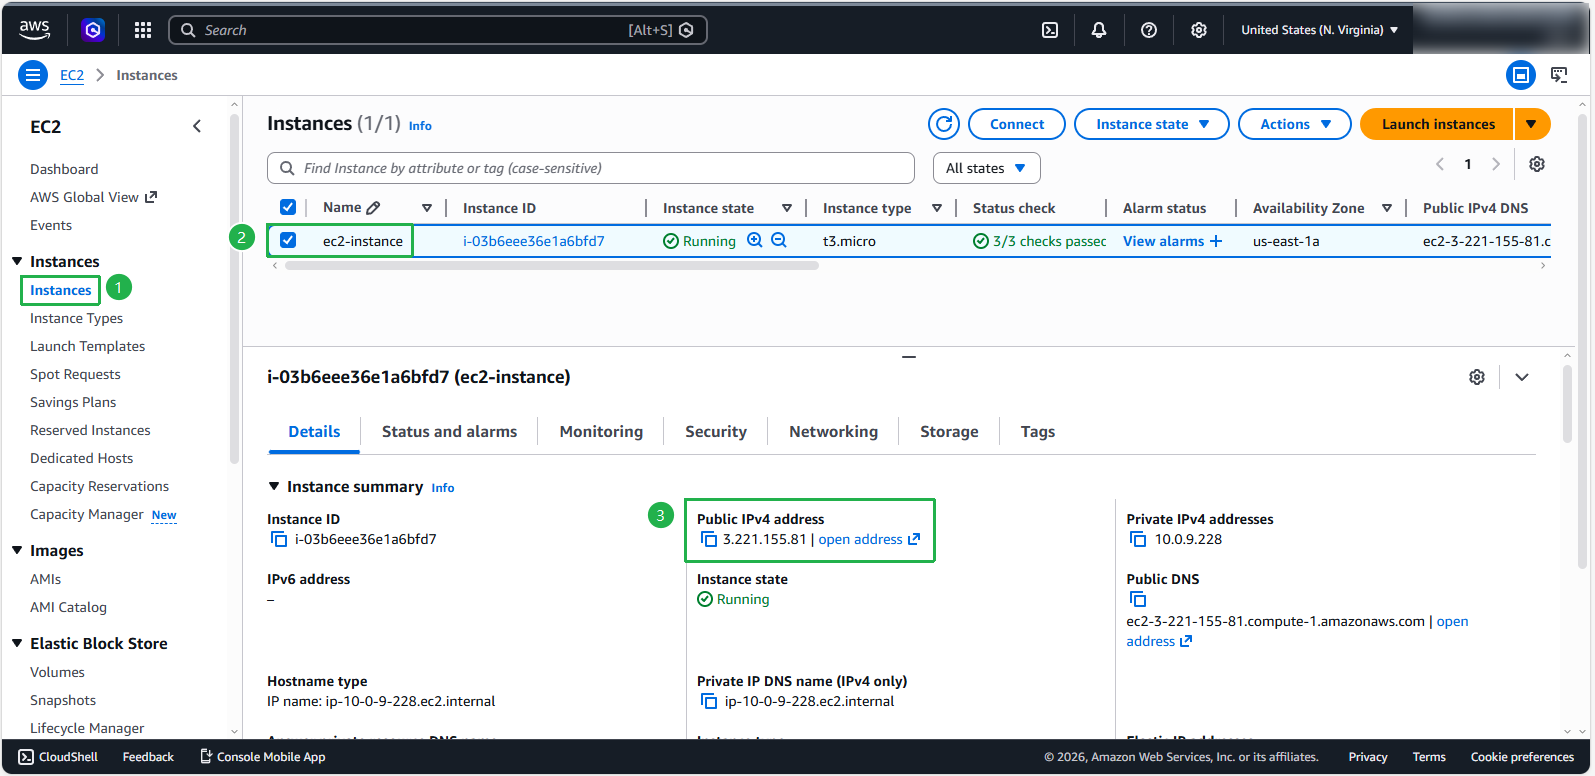Image resolution: width=1595 pixels, height=776 pixels.
Task: Open CloudShell from the footer bar
Action: coord(58,757)
